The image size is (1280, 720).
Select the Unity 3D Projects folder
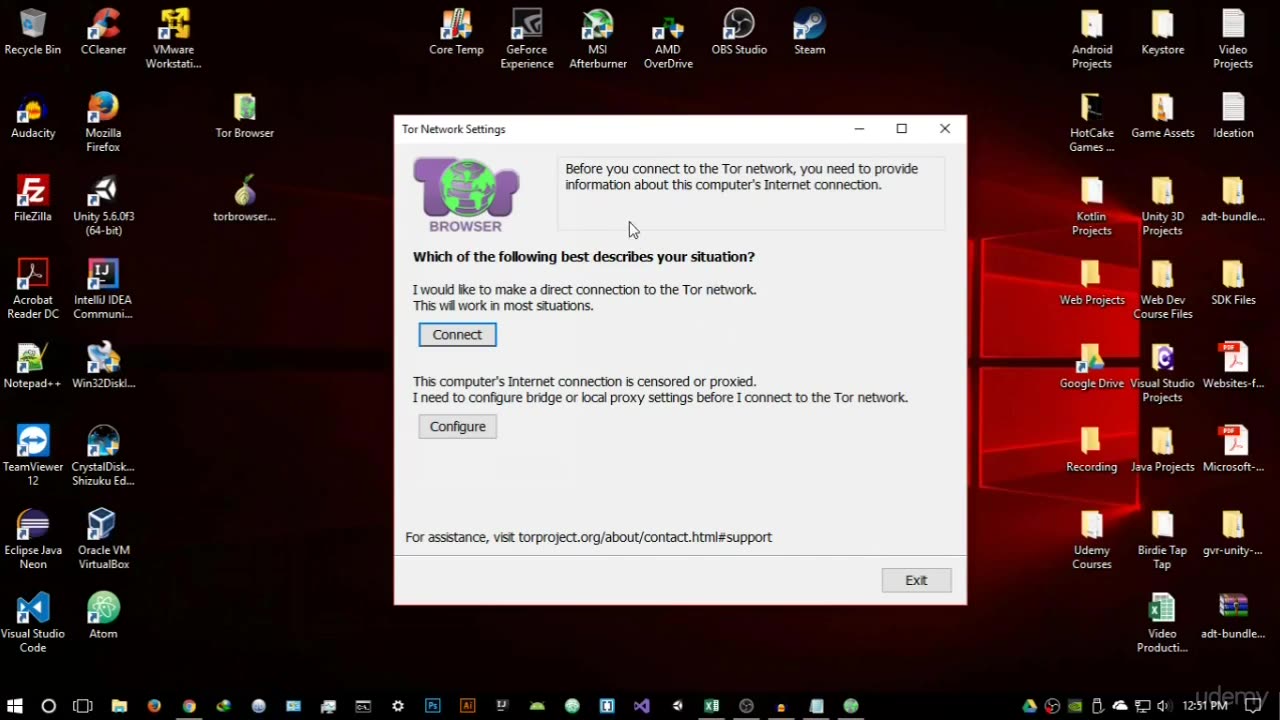point(1162,206)
